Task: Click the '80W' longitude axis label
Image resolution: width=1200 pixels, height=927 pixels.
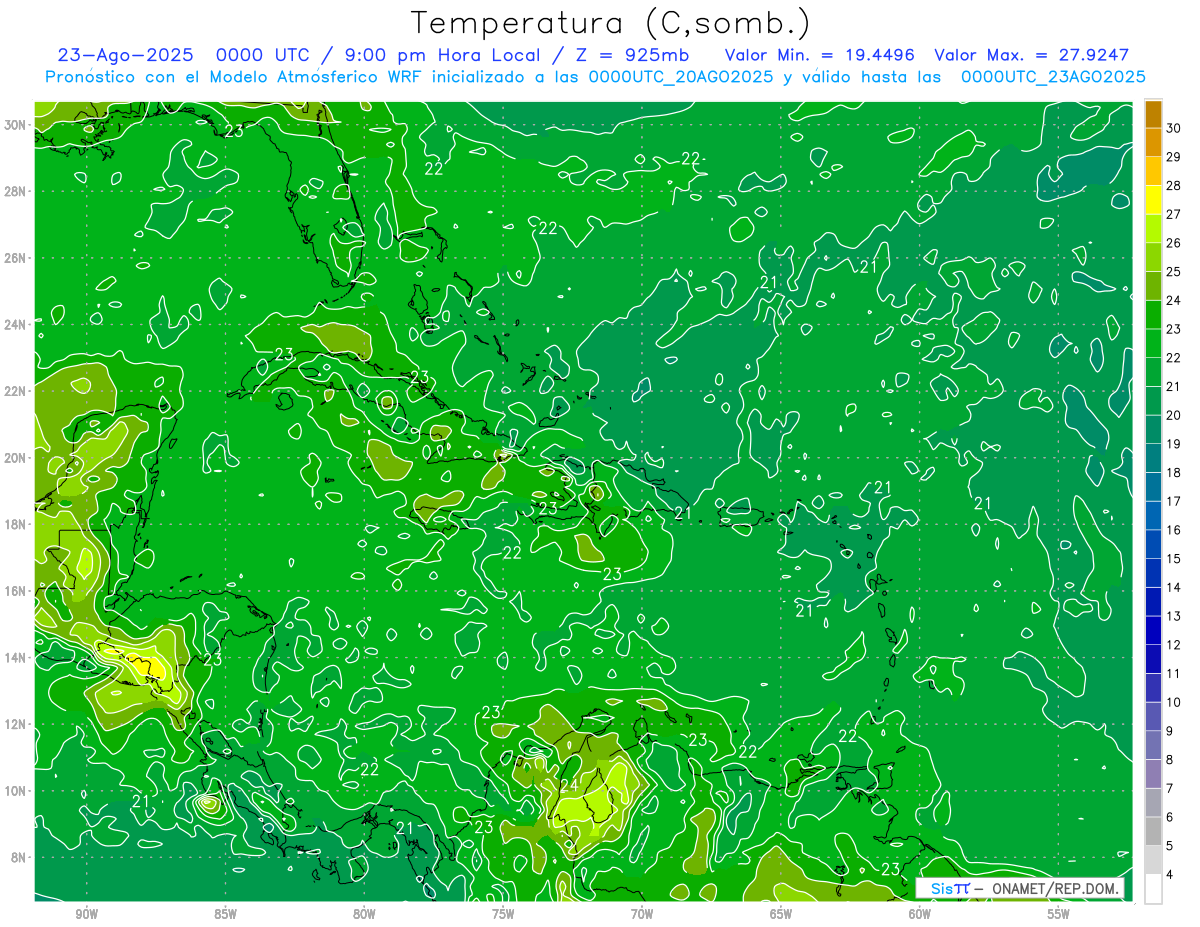Action: pos(364,914)
